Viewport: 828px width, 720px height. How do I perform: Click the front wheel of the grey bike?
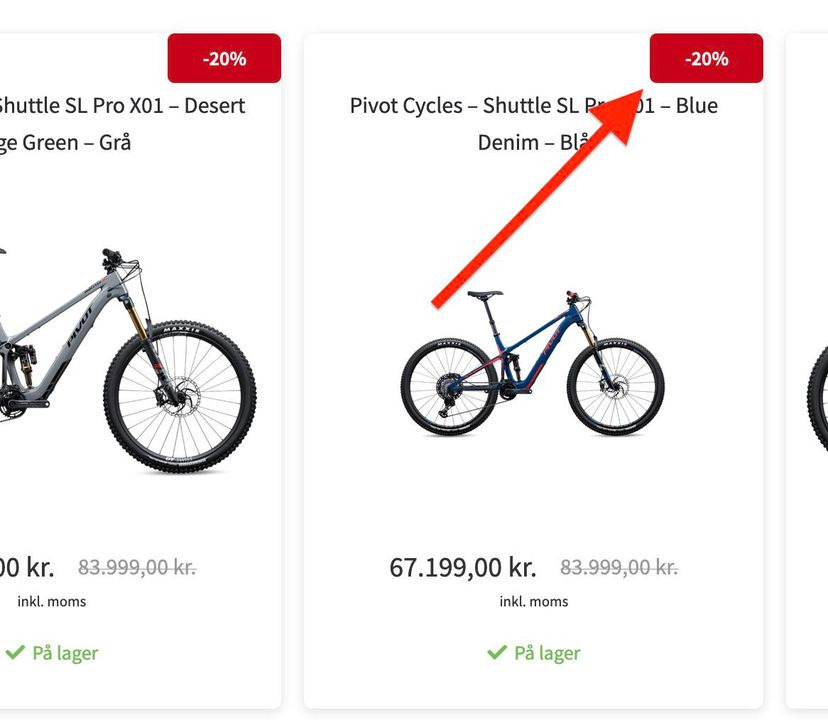pyautogui.click(x=180, y=395)
